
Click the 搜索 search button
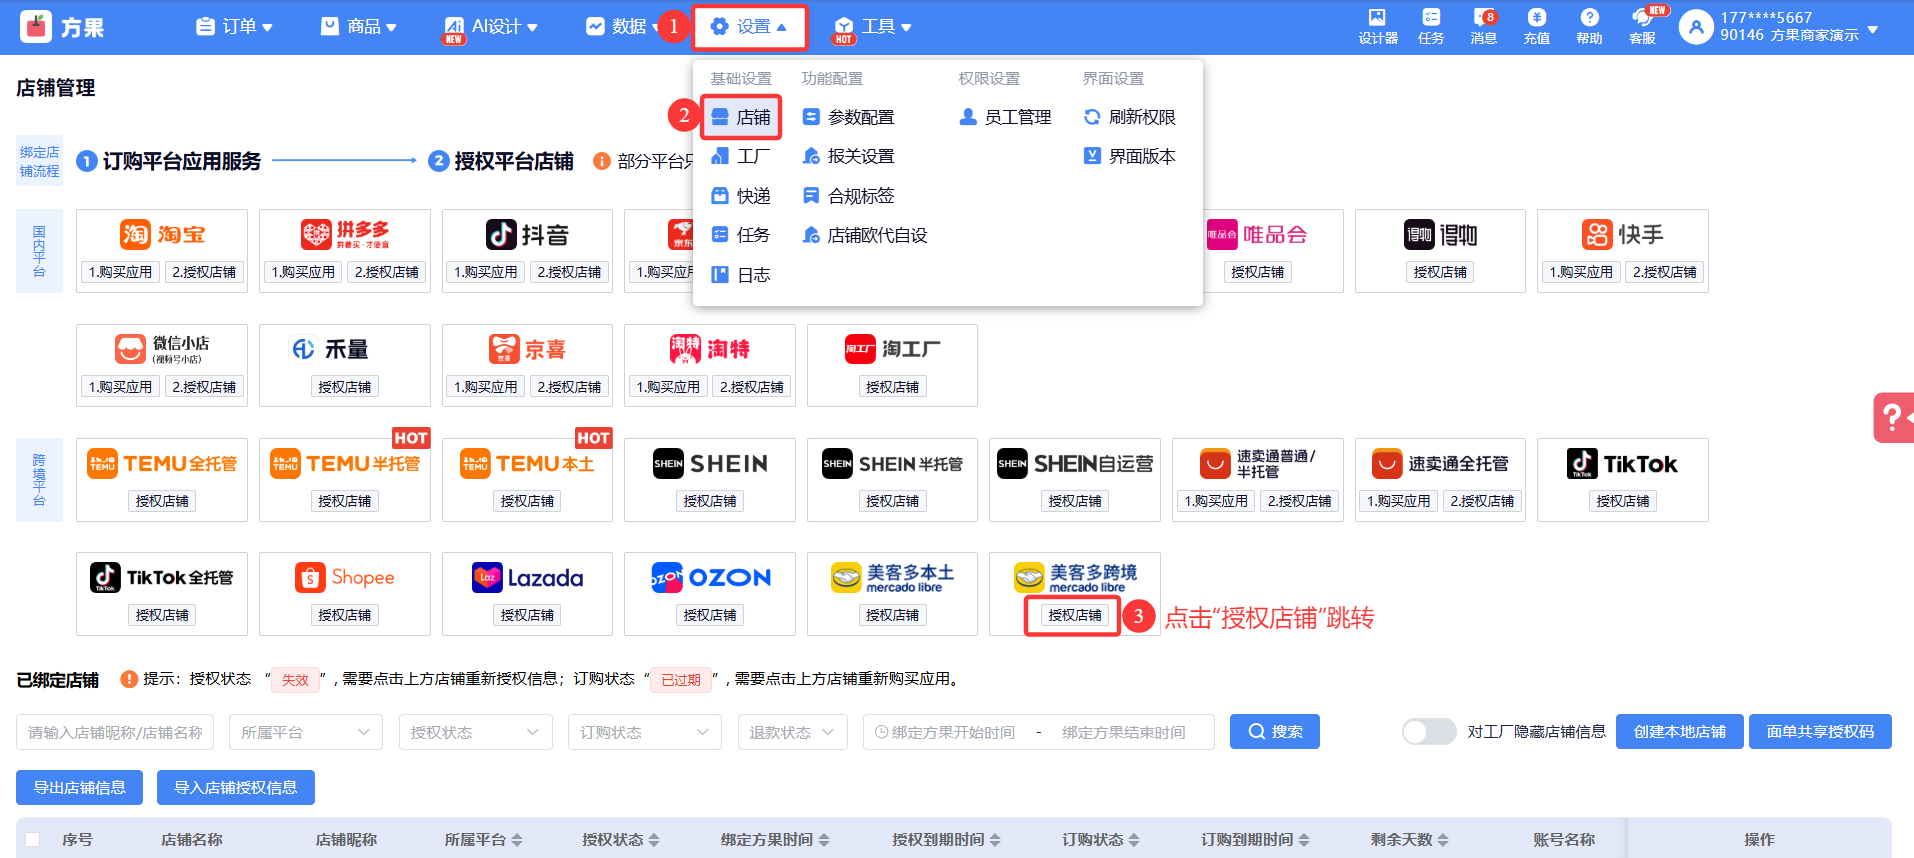pyautogui.click(x=1275, y=732)
